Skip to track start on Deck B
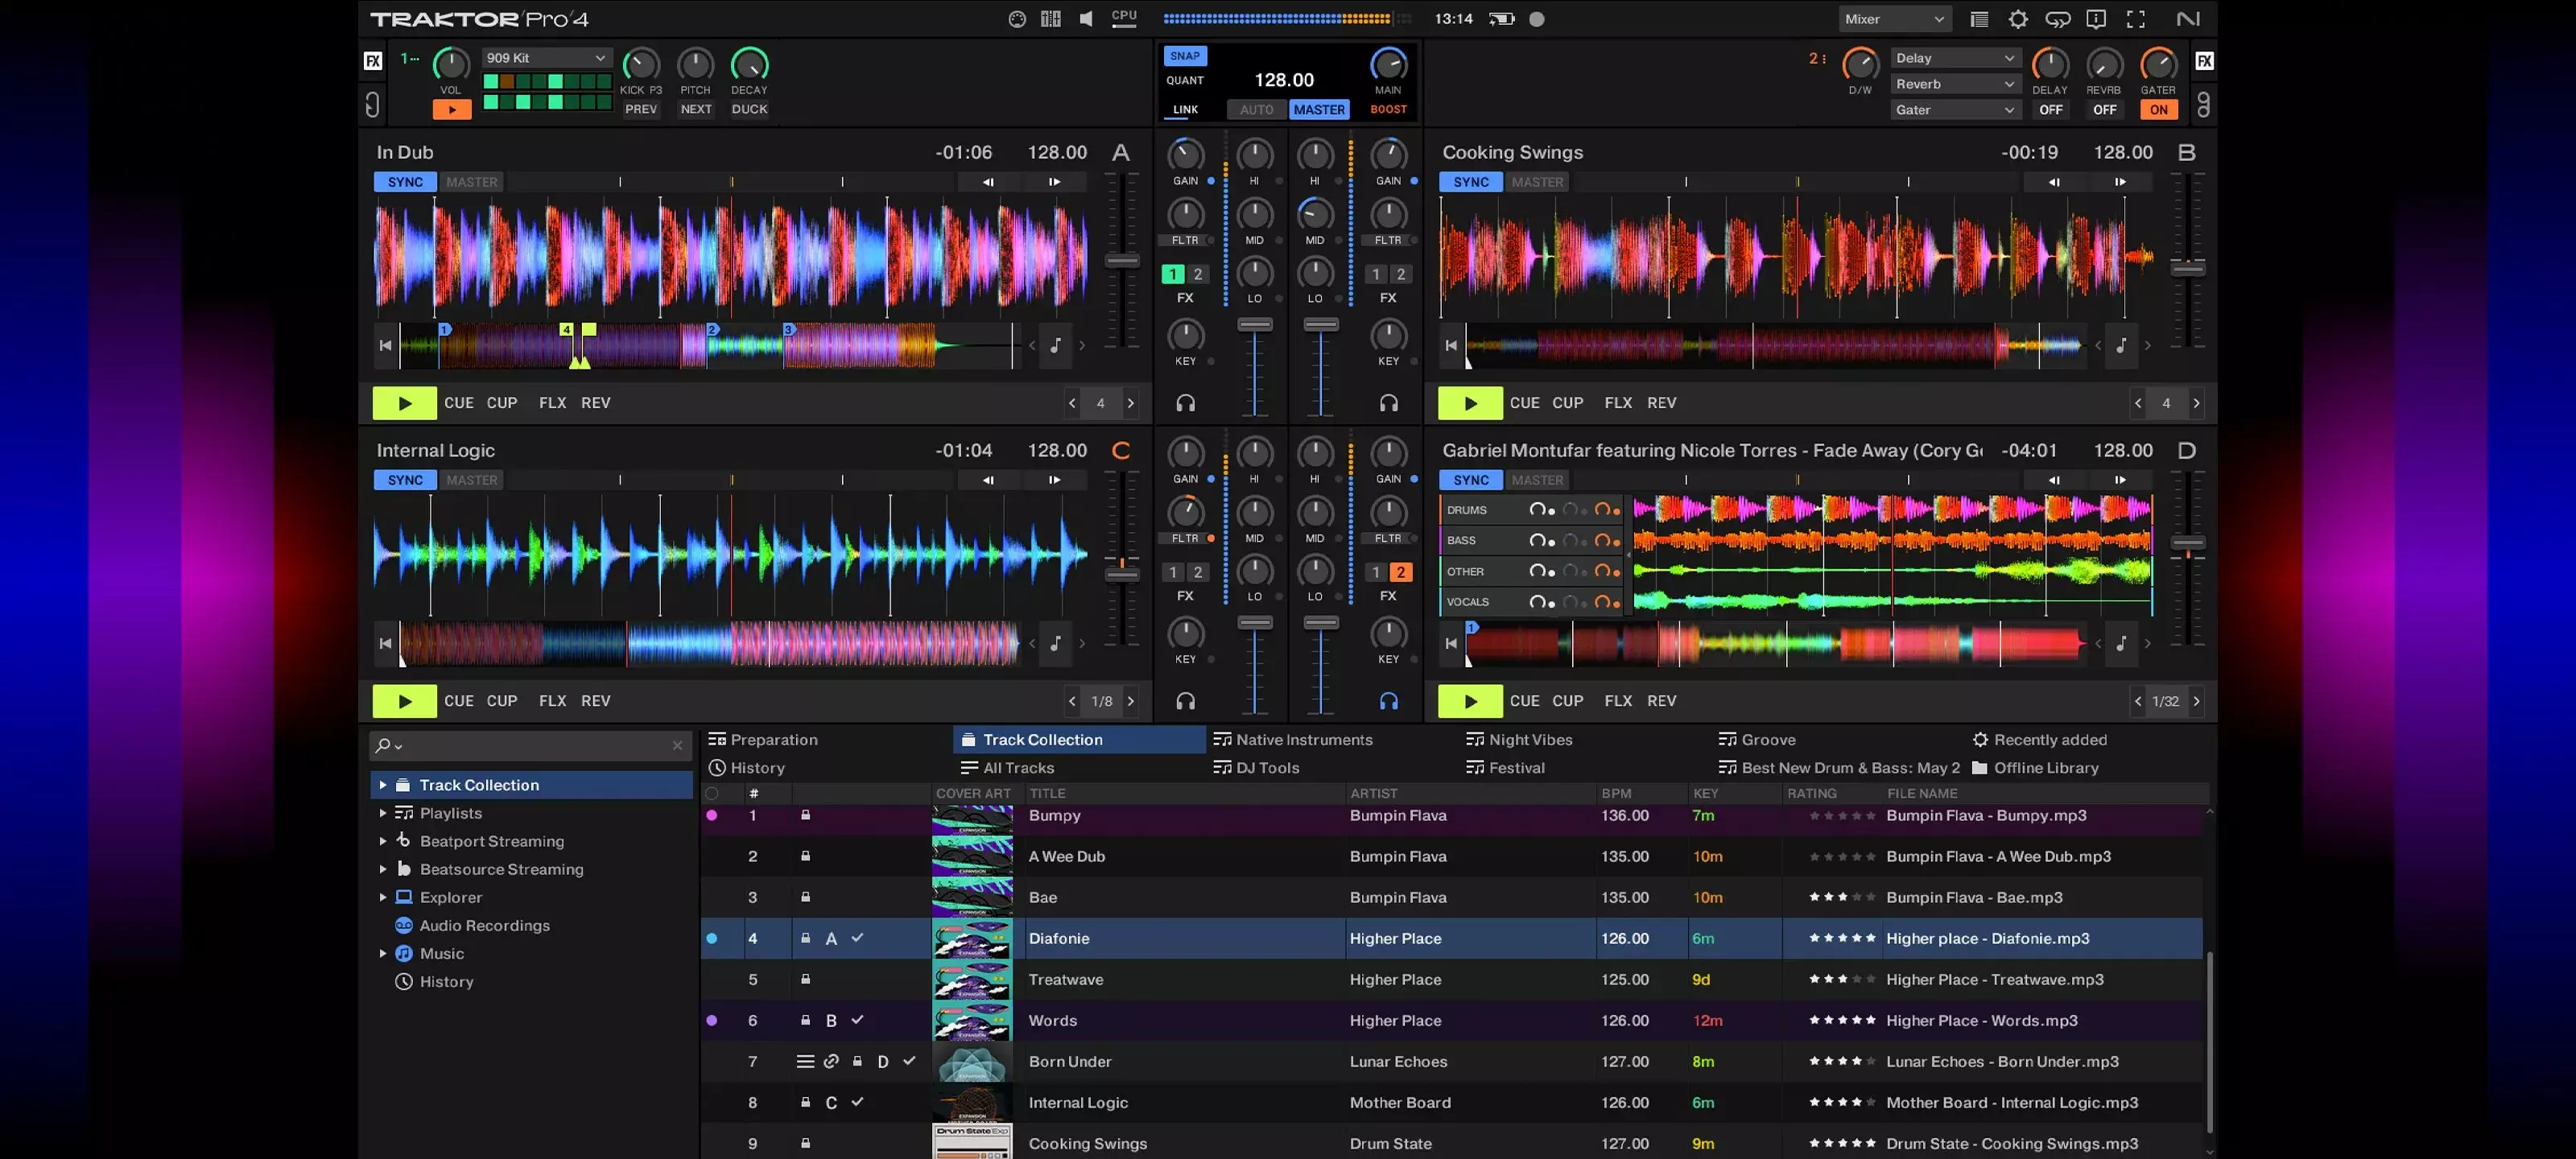This screenshot has height=1159, width=2576. click(1451, 345)
